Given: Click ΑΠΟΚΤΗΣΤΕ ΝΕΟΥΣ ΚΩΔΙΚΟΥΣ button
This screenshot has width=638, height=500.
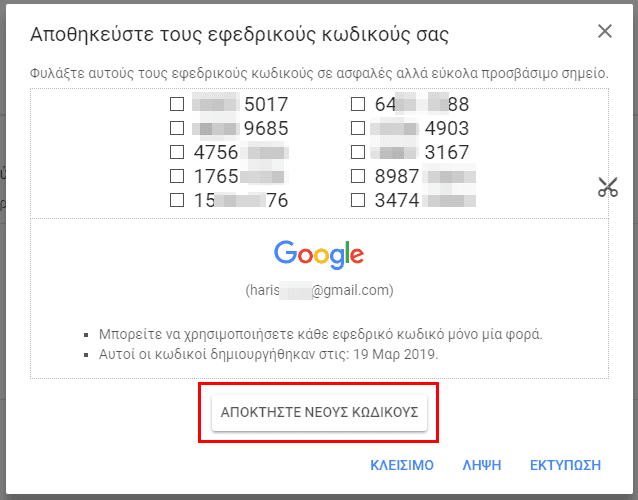Looking at the screenshot, I should click(319, 413).
